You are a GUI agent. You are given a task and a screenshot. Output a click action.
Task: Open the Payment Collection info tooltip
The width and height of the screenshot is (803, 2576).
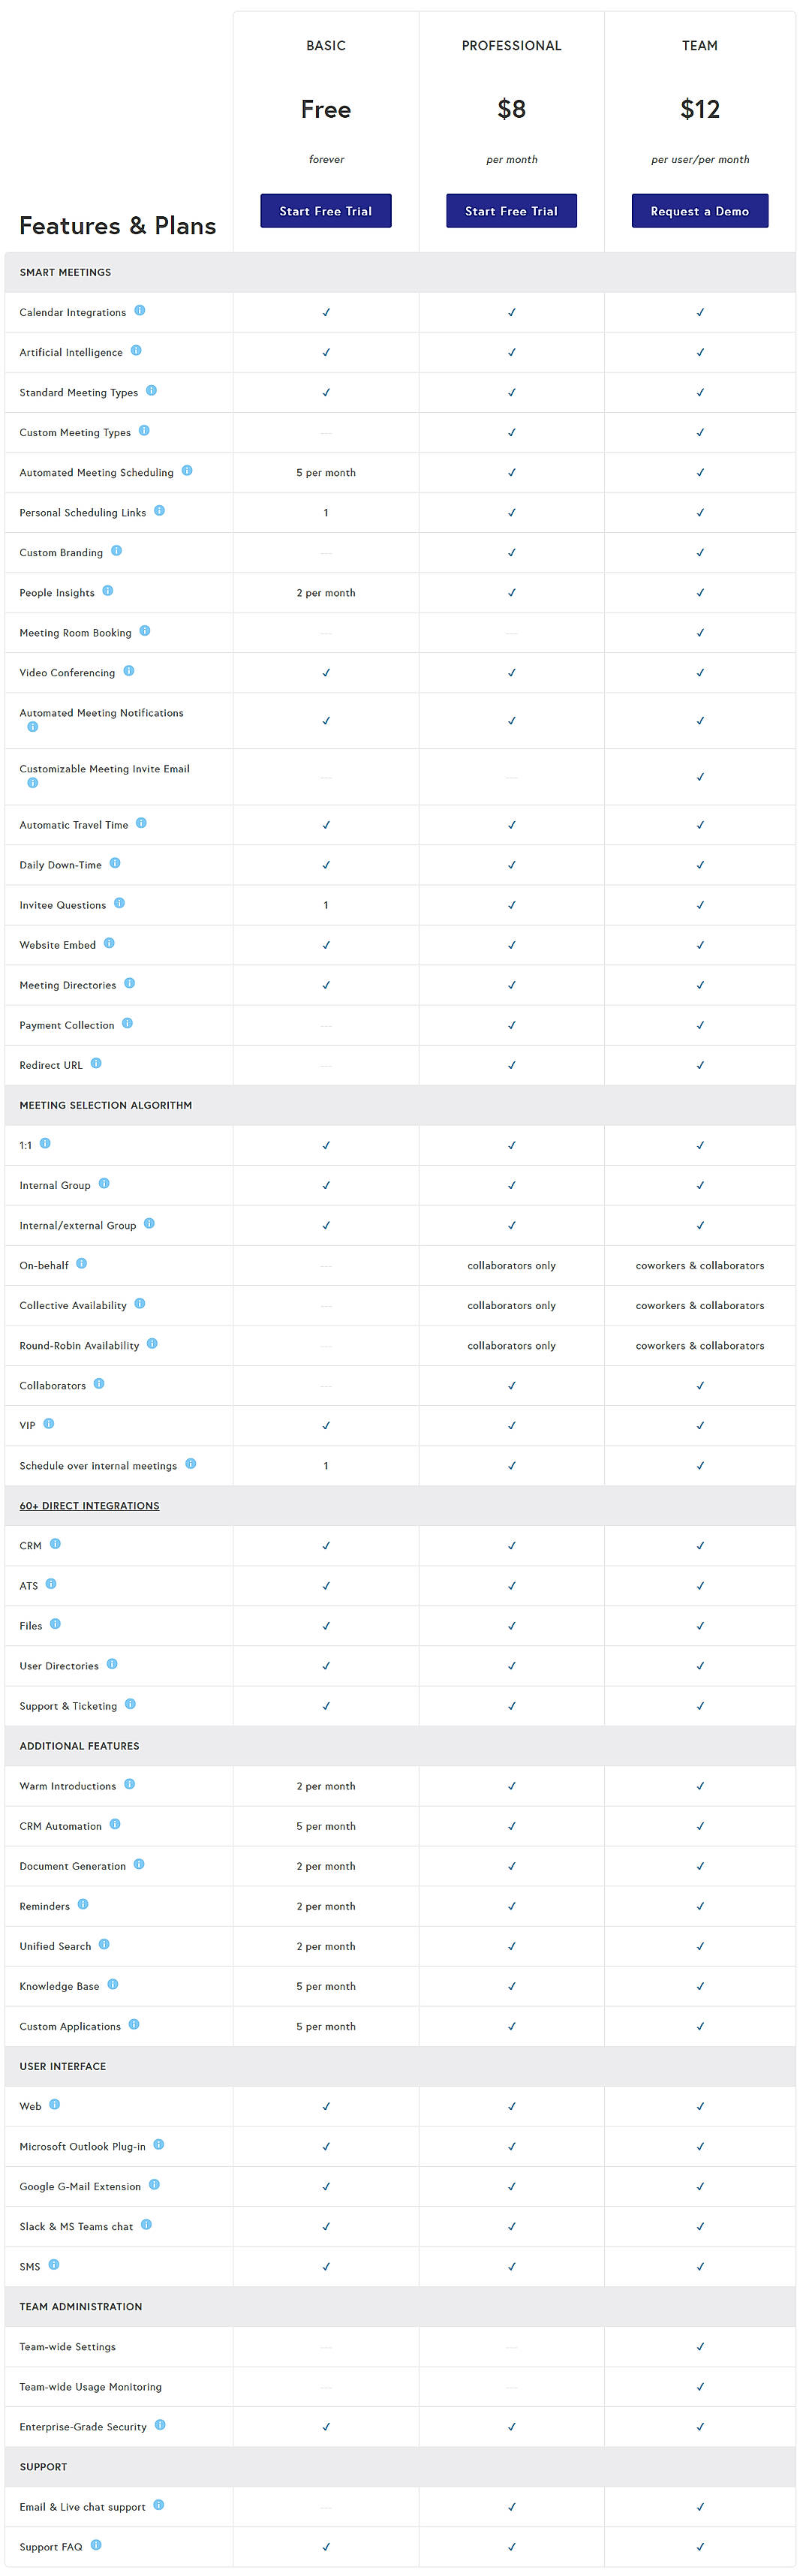pos(127,1023)
